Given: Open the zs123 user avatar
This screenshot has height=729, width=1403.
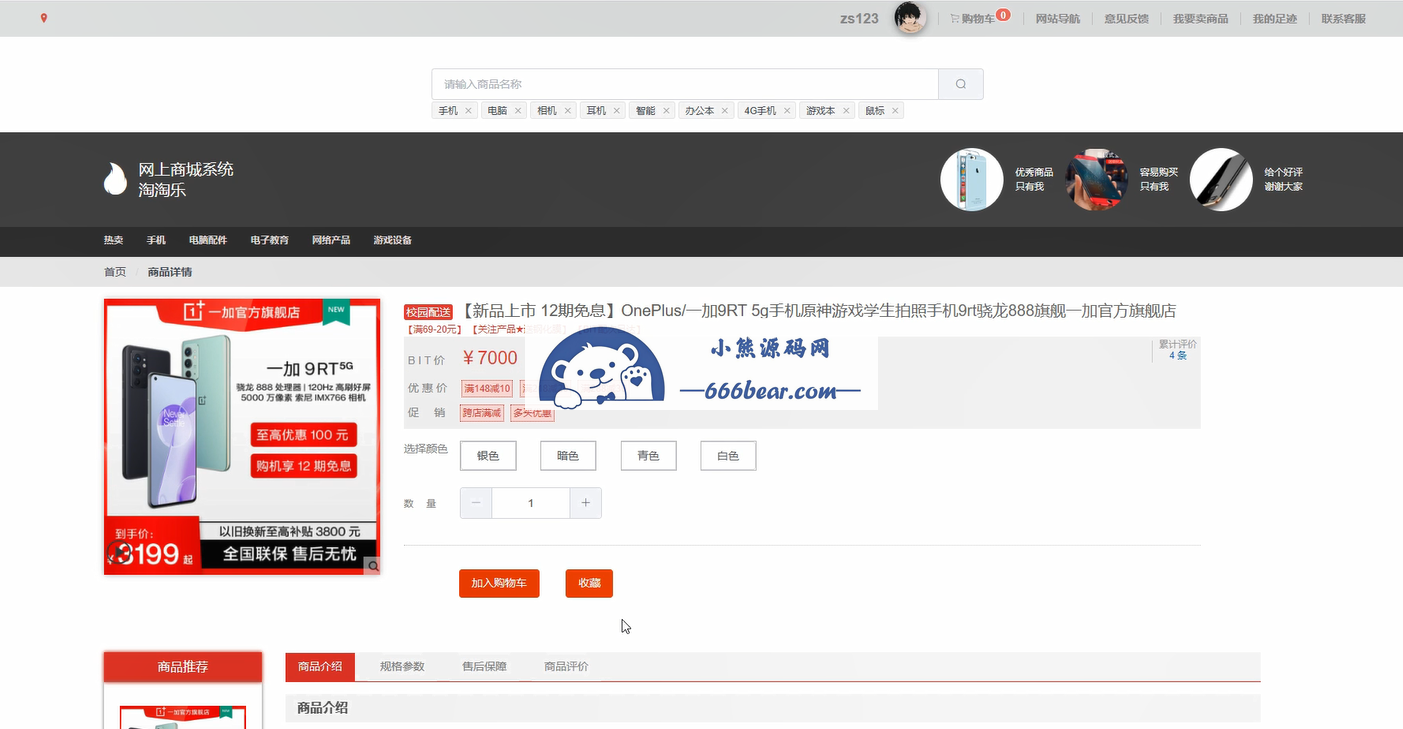Looking at the screenshot, I should click(x=910, y=18).
